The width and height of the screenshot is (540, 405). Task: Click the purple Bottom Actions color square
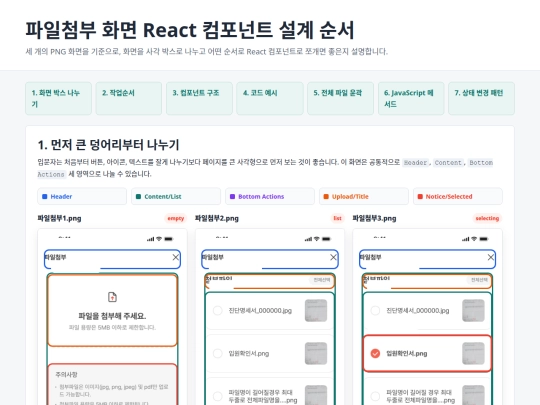232,197
